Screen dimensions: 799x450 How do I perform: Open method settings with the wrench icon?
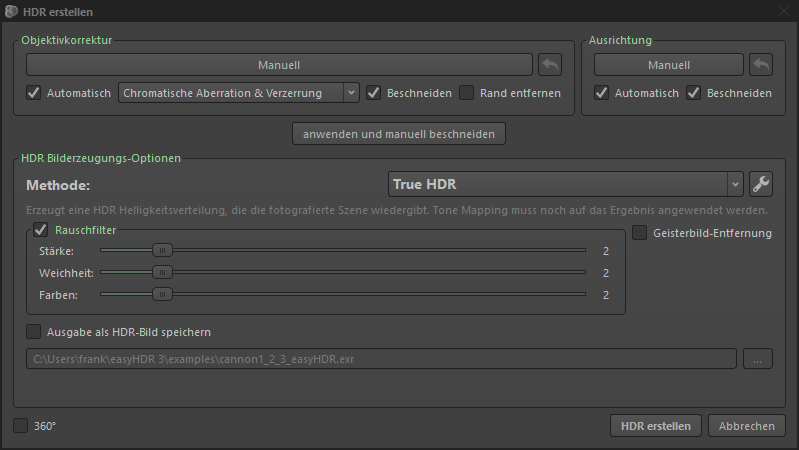[761, 184]
